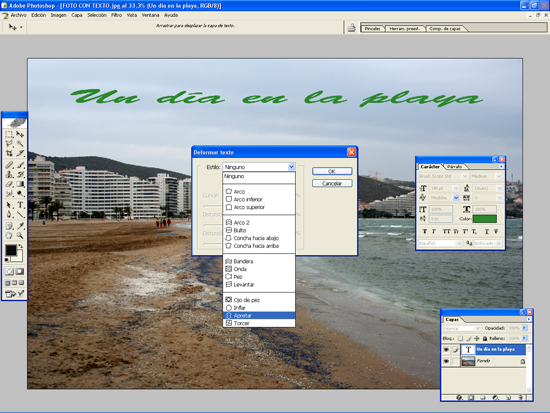Select the Fondo layer thumbnail
This screenshot has width=550, height=413.
pyautogui.click(x=468, y=361)
